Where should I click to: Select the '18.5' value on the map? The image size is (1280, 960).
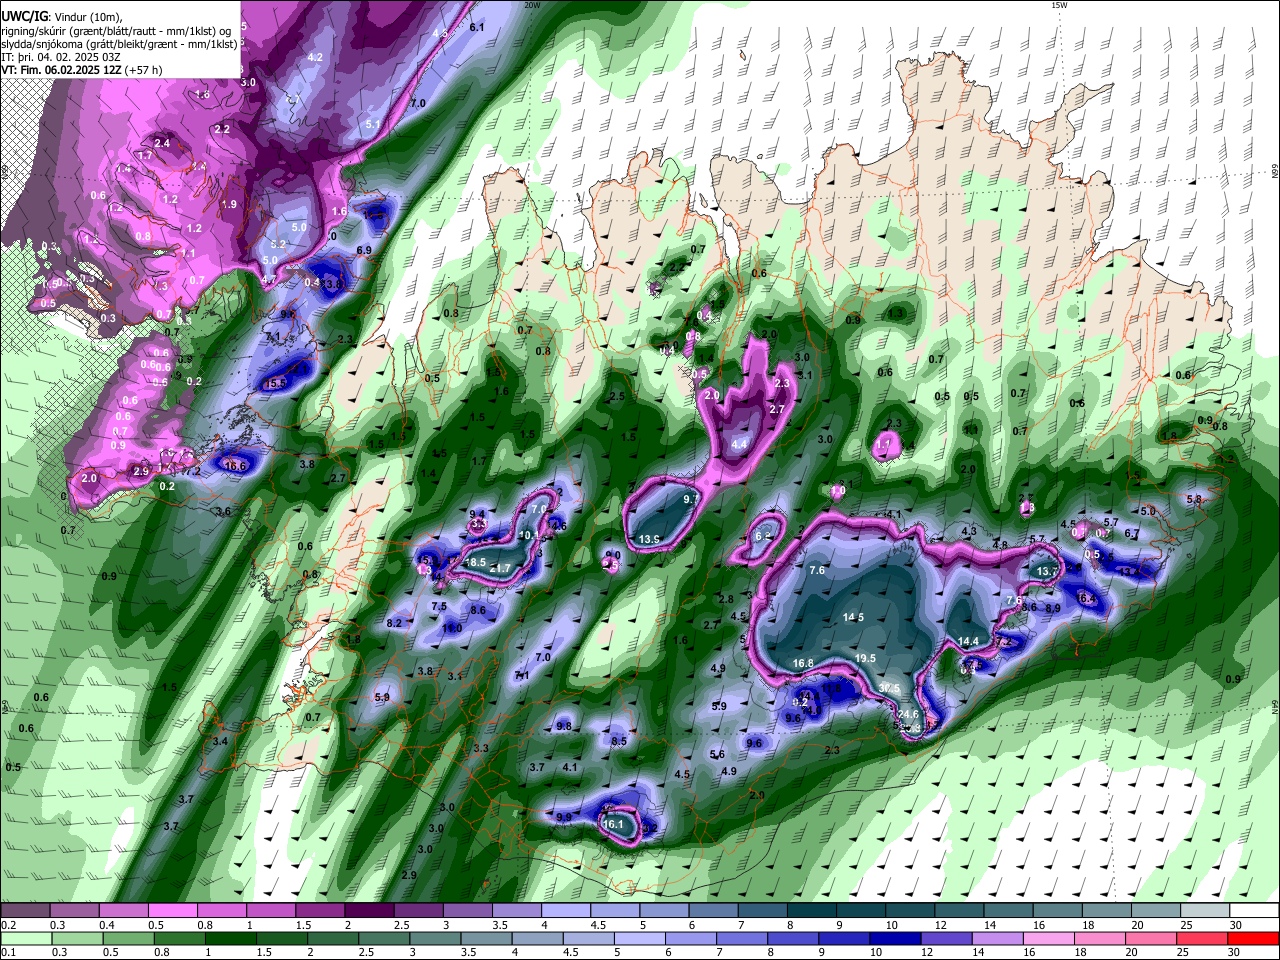476,562
